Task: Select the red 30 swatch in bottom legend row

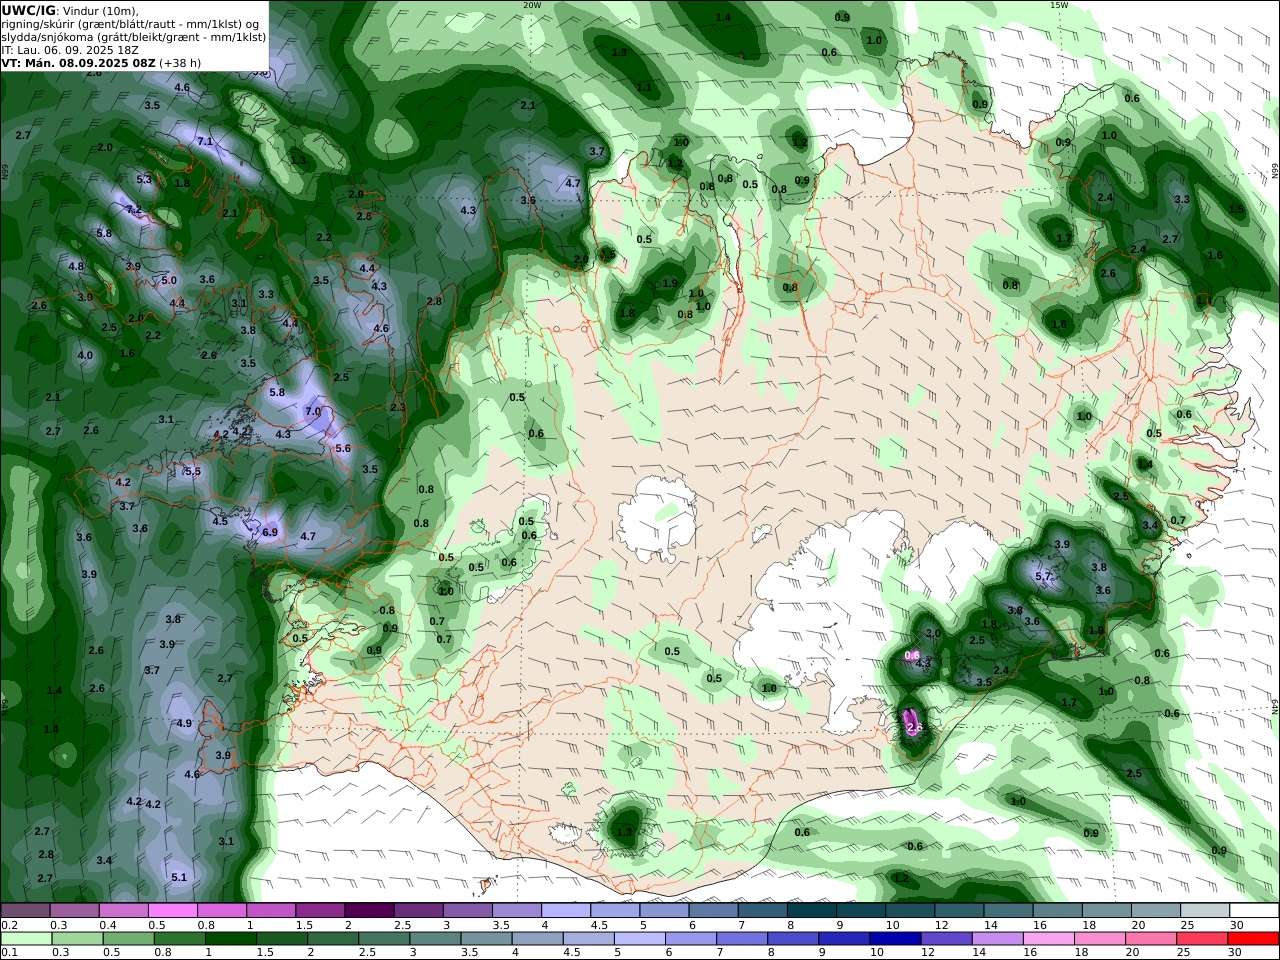Action: (1253, 939)
